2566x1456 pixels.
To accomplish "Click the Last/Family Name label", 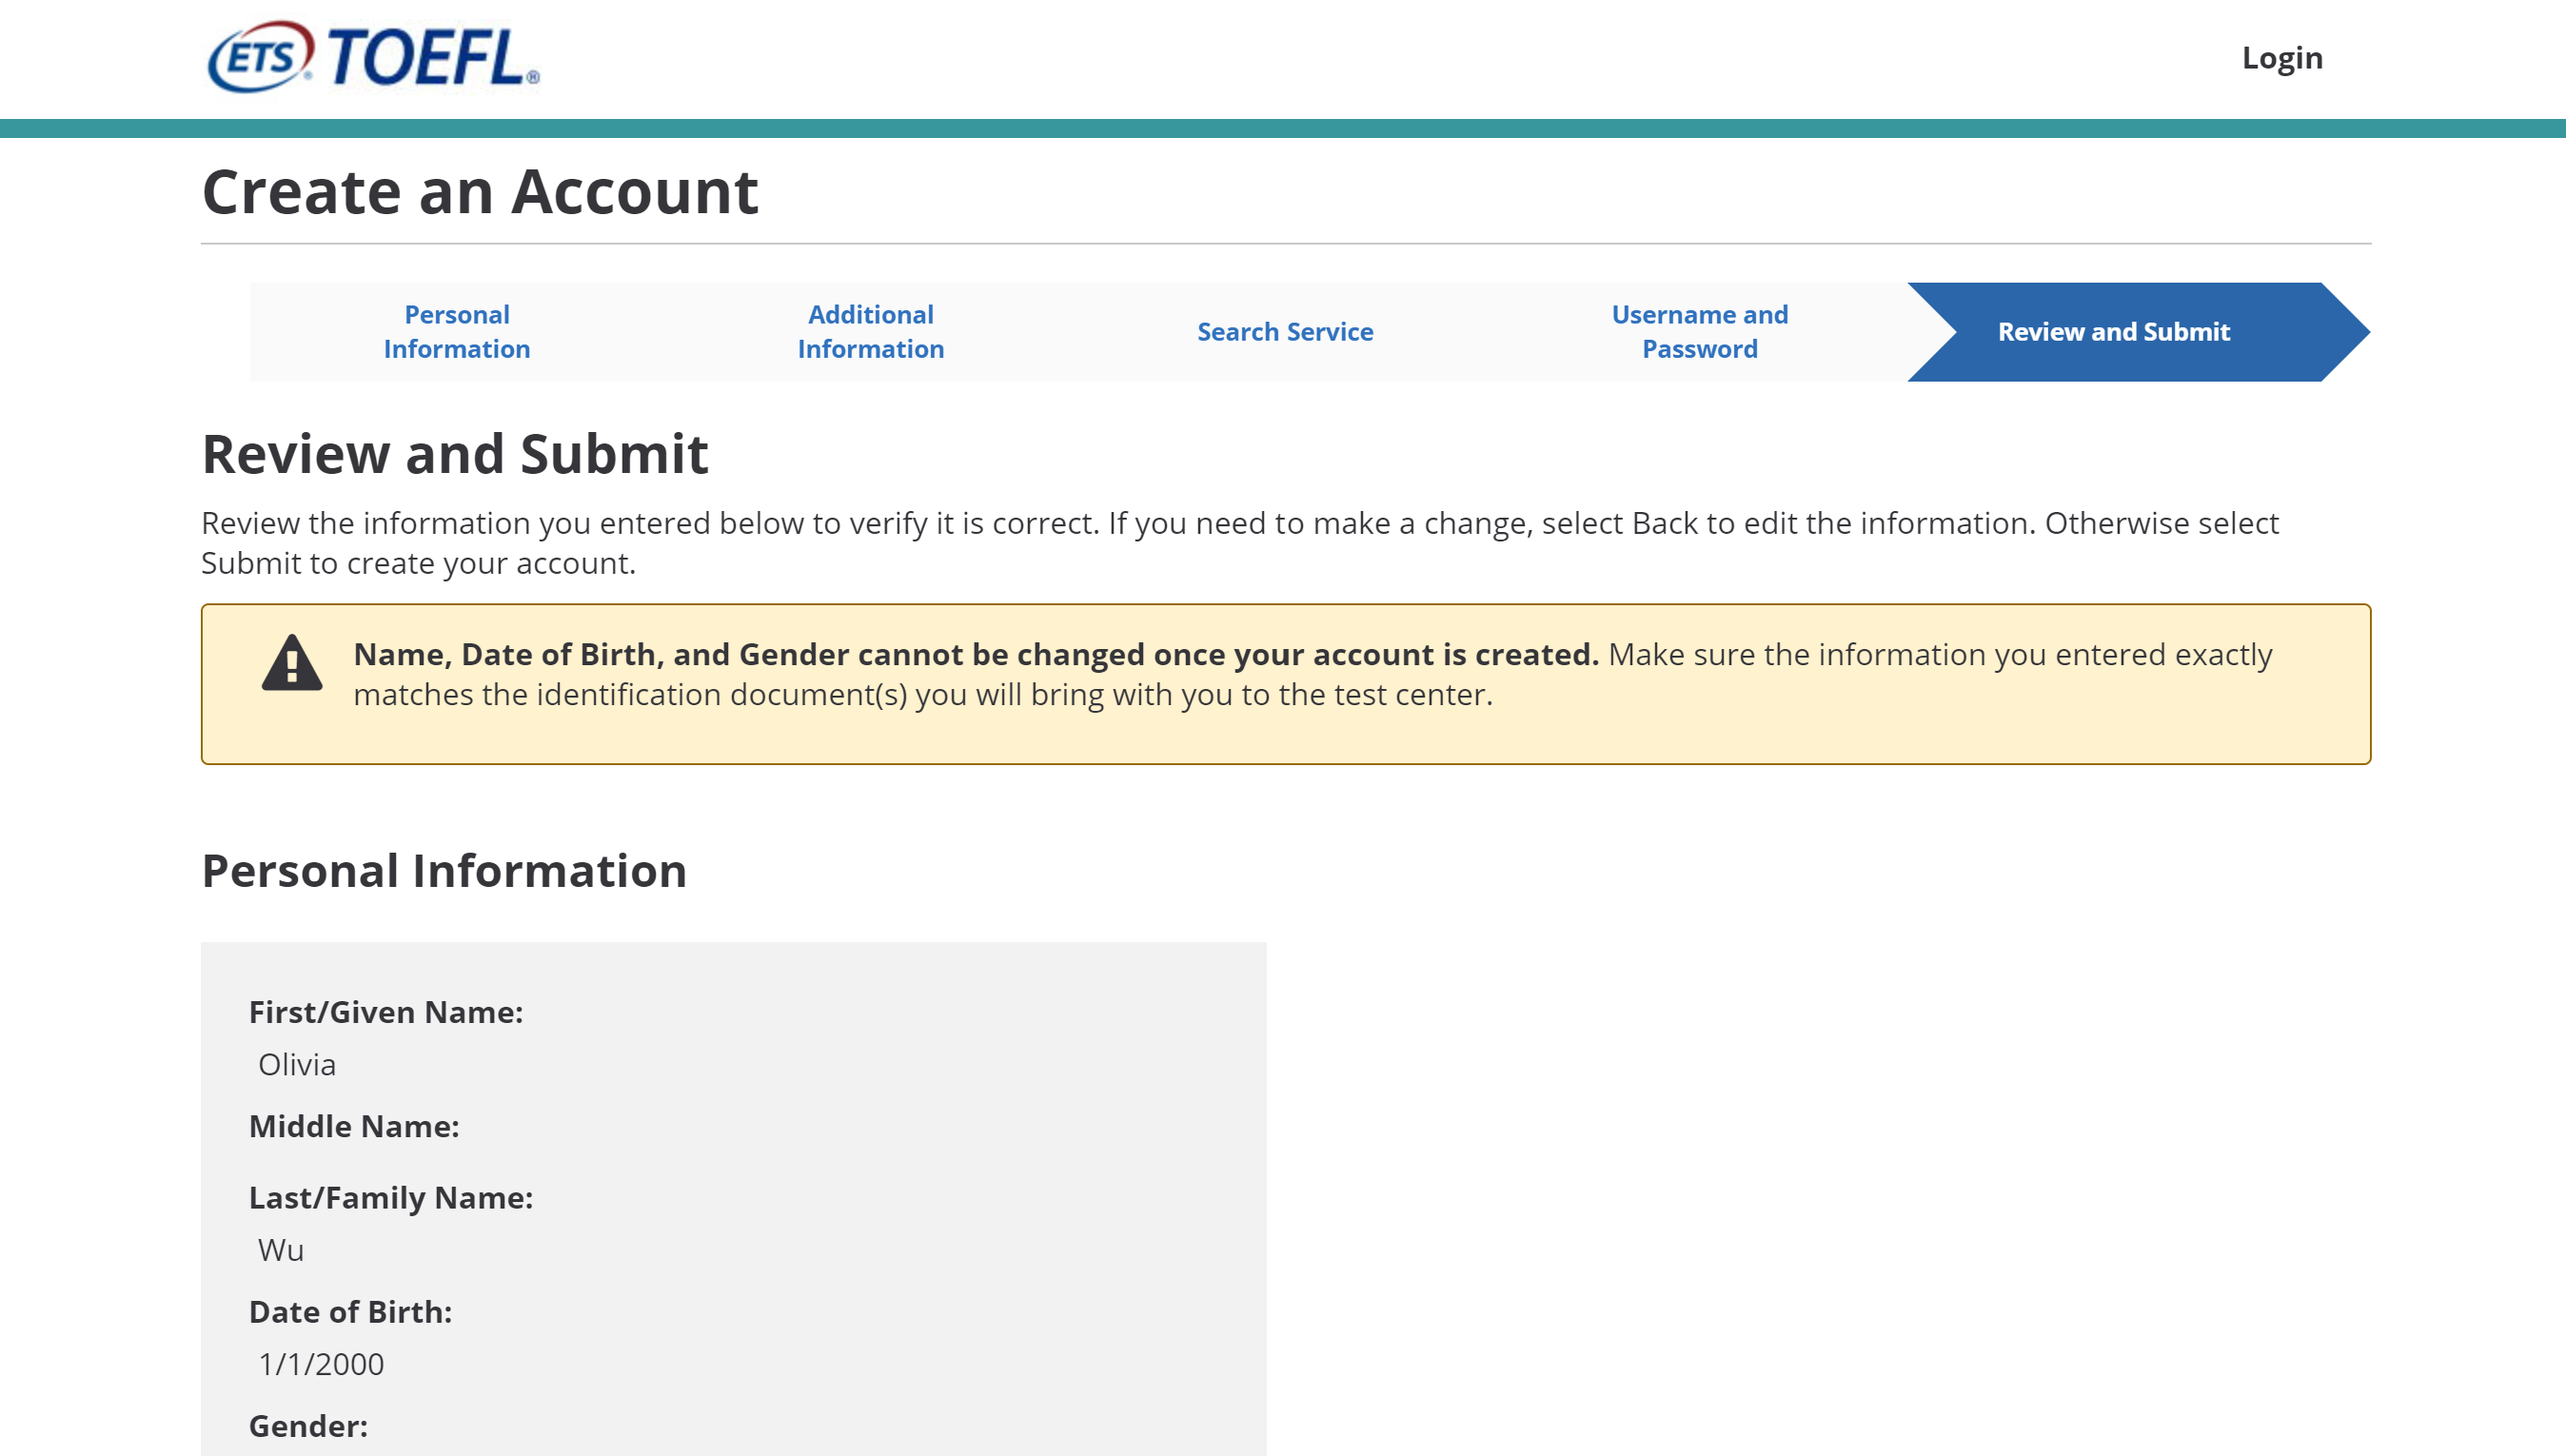I will pyautogui.click(x=391, y=1197).
